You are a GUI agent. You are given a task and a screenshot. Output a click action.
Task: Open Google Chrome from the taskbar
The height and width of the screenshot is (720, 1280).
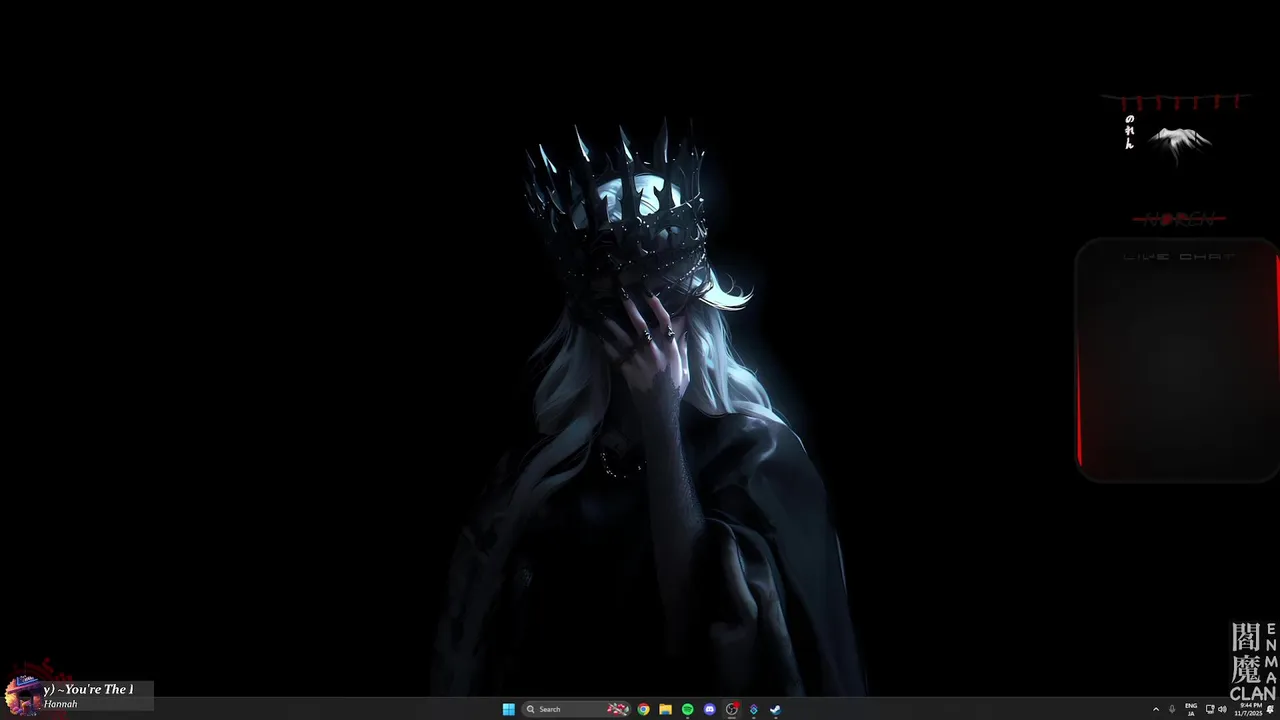click(x=643, y=709)
